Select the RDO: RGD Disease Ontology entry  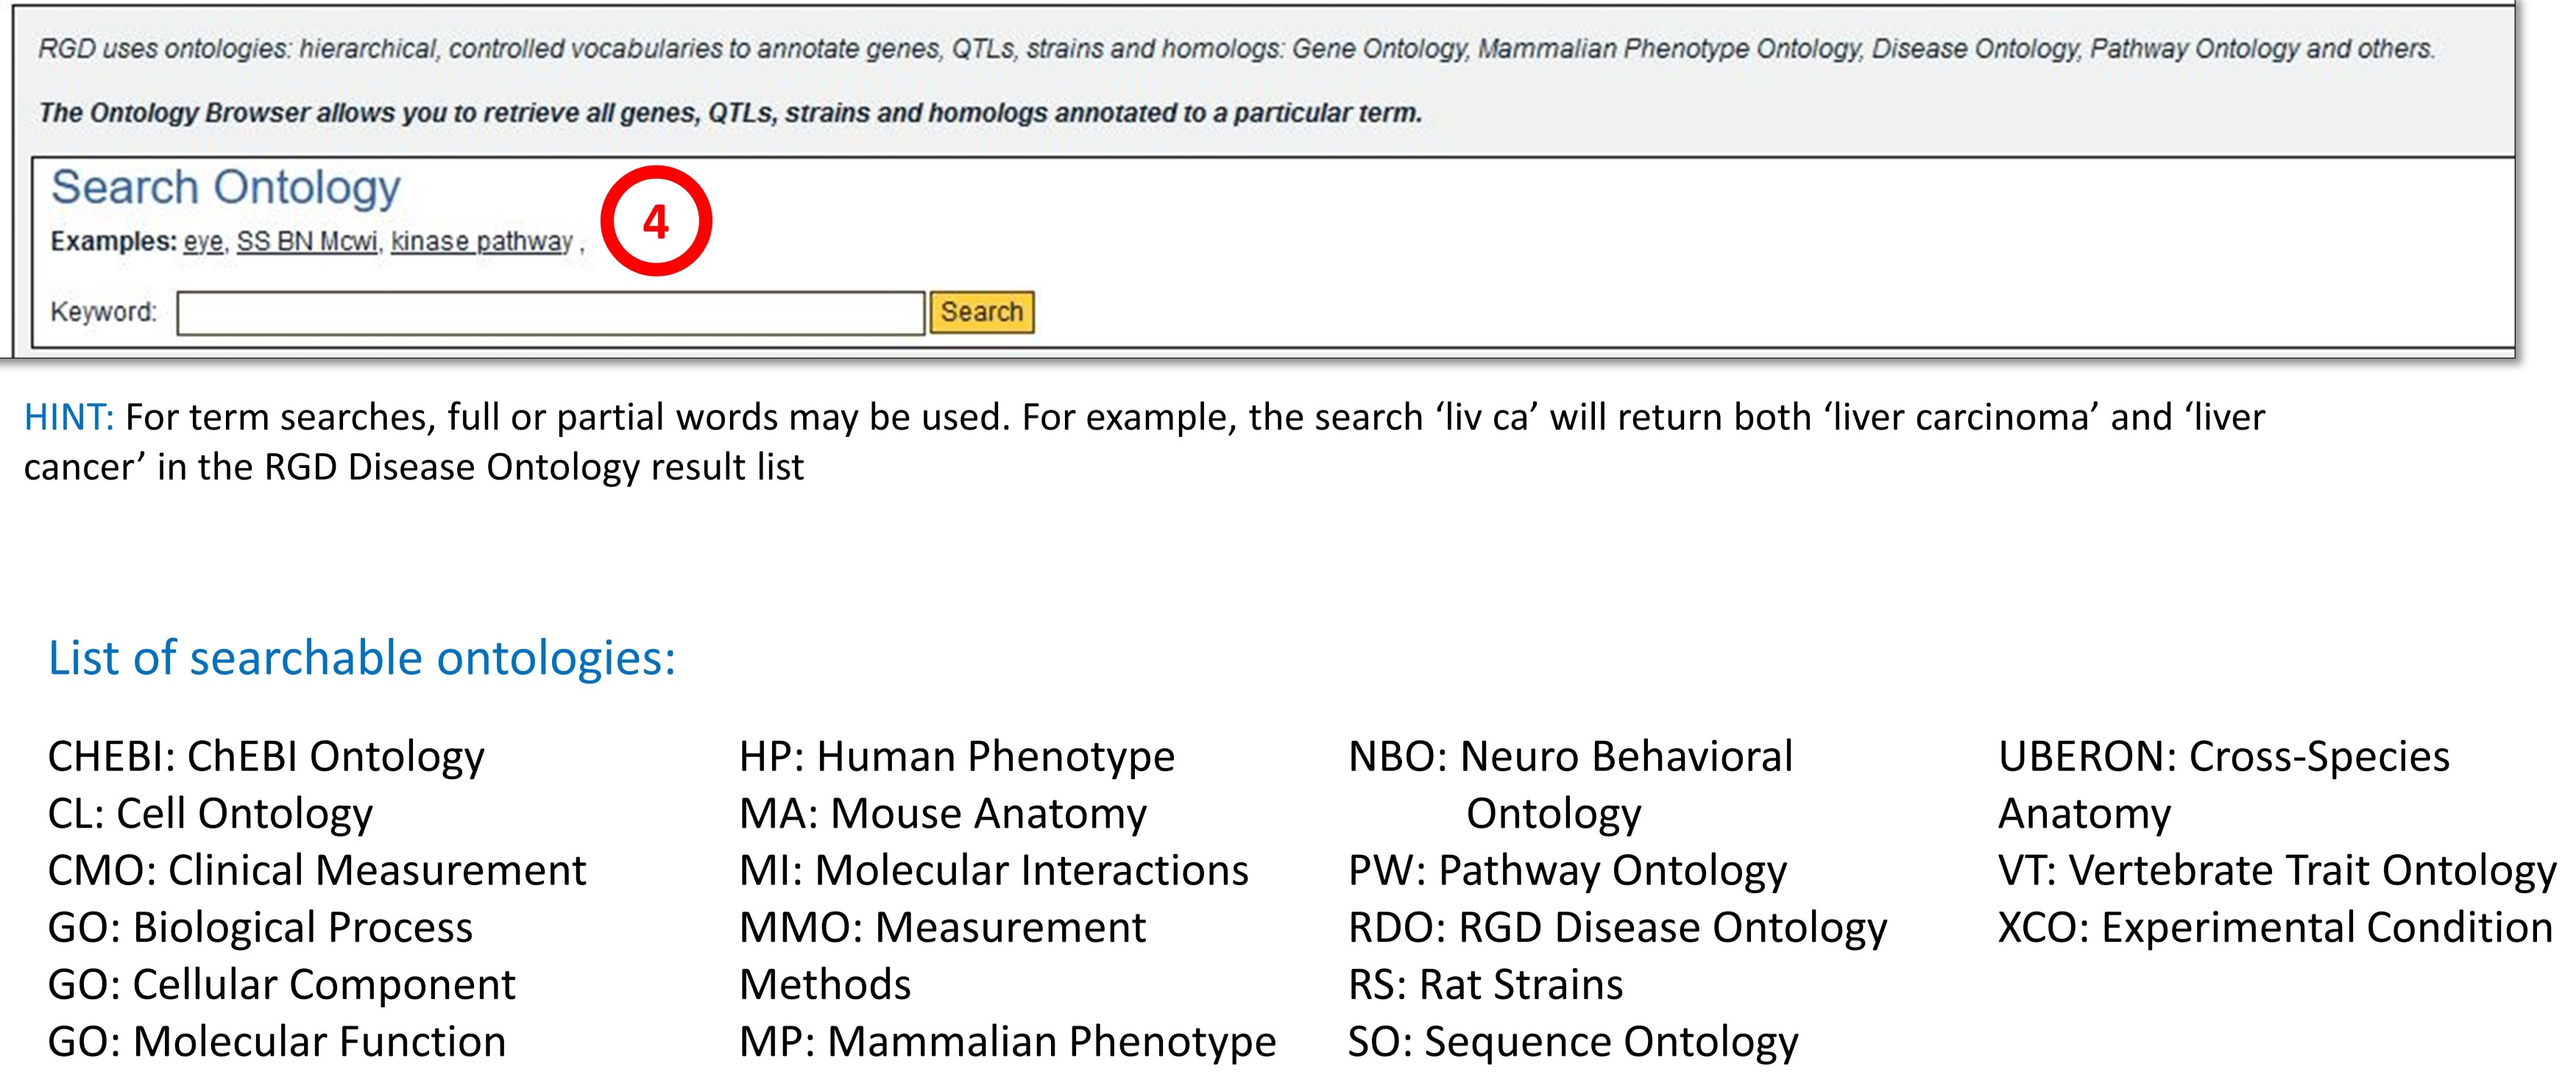tap(1617, 928)
